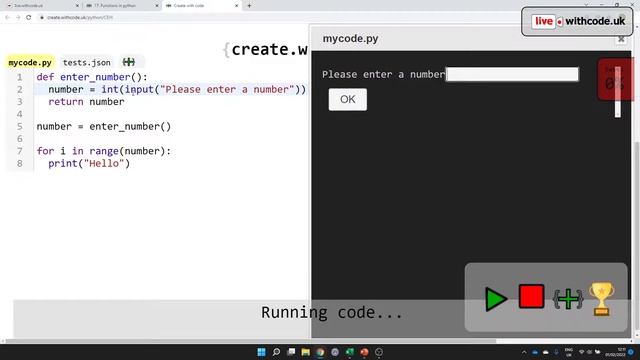Open the Windows Start menu

(x=262, y=352)
